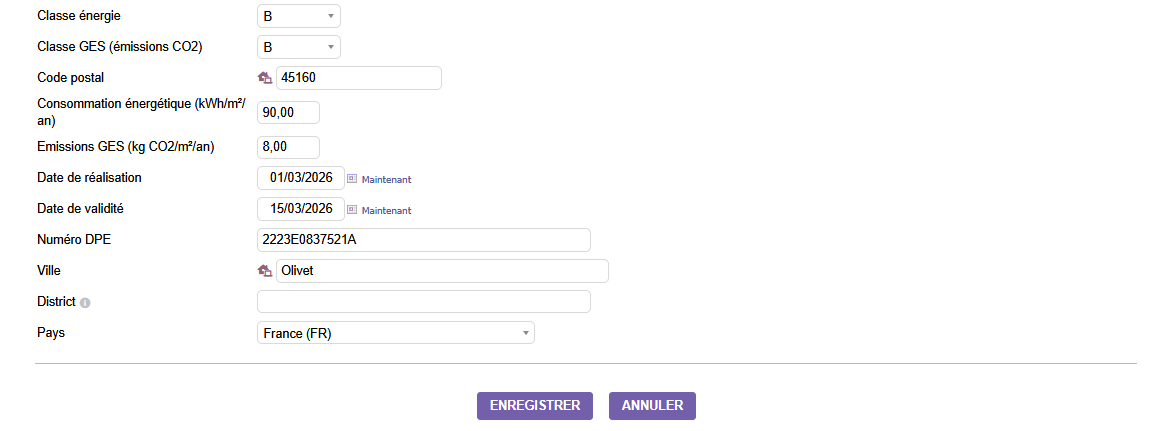The image size is (1160, 431).
Task: Click the Consommation énergétique input
Action: (x=288, y=113)
